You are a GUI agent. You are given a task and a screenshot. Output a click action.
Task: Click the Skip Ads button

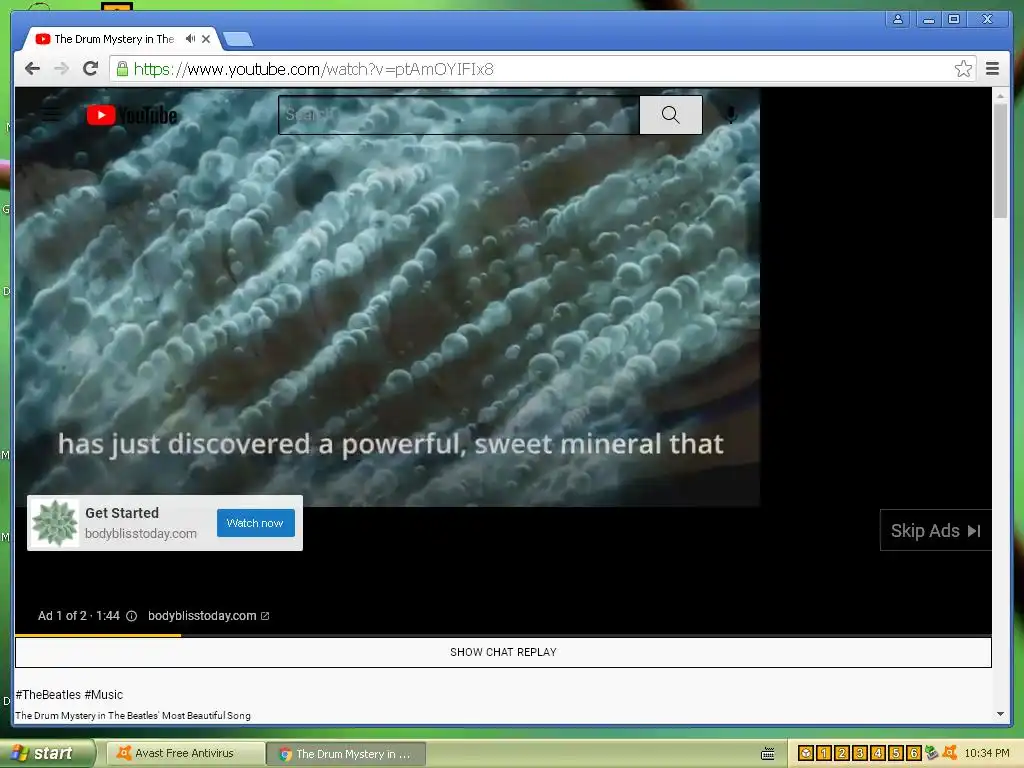click(935, 530)
